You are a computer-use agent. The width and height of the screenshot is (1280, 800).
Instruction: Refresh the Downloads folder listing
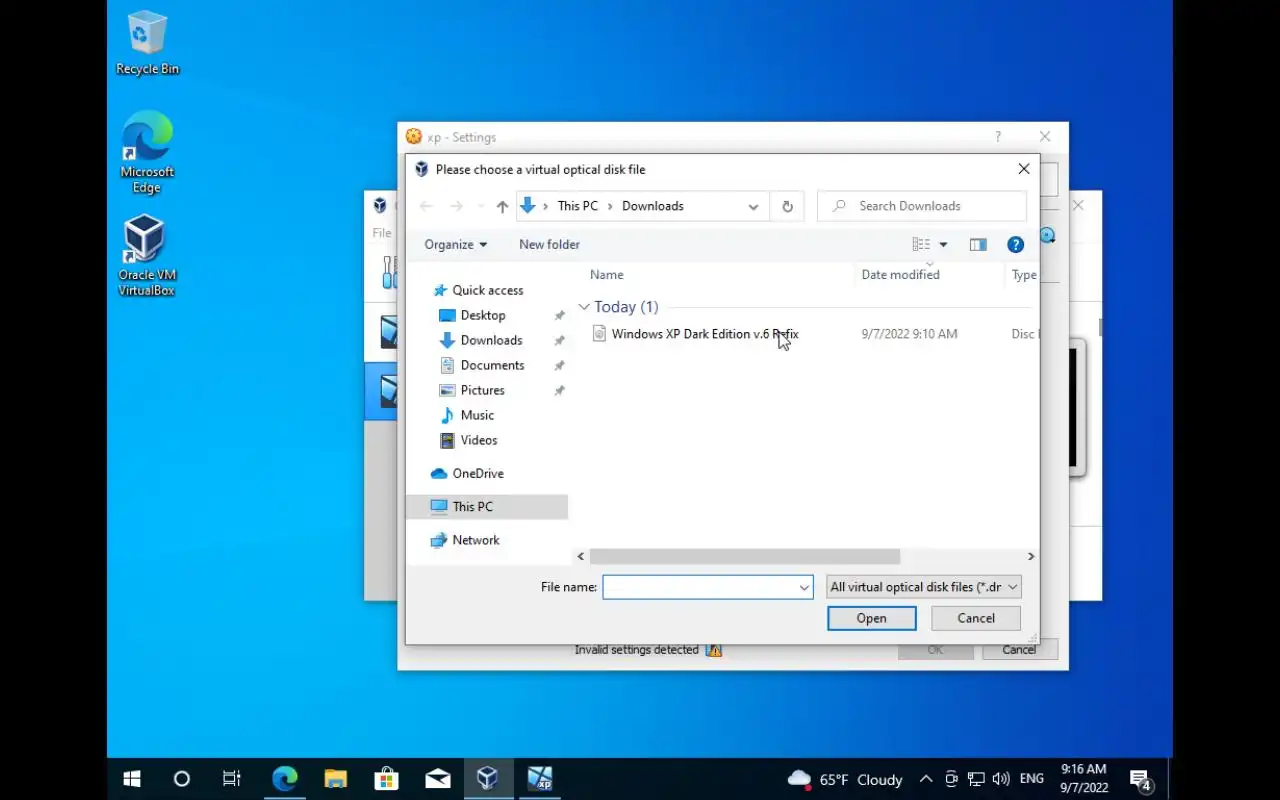[x=787, y=206]
